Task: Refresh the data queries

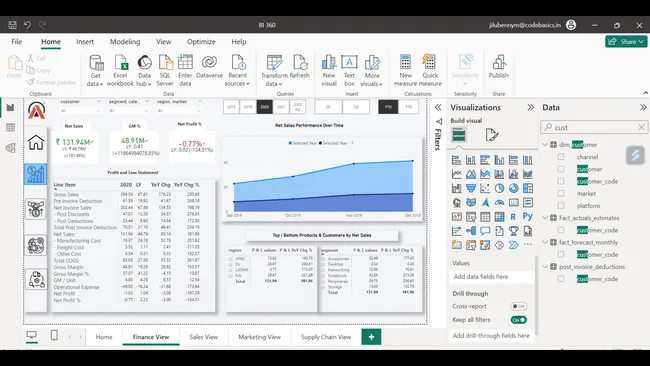Action: point(299,67)
